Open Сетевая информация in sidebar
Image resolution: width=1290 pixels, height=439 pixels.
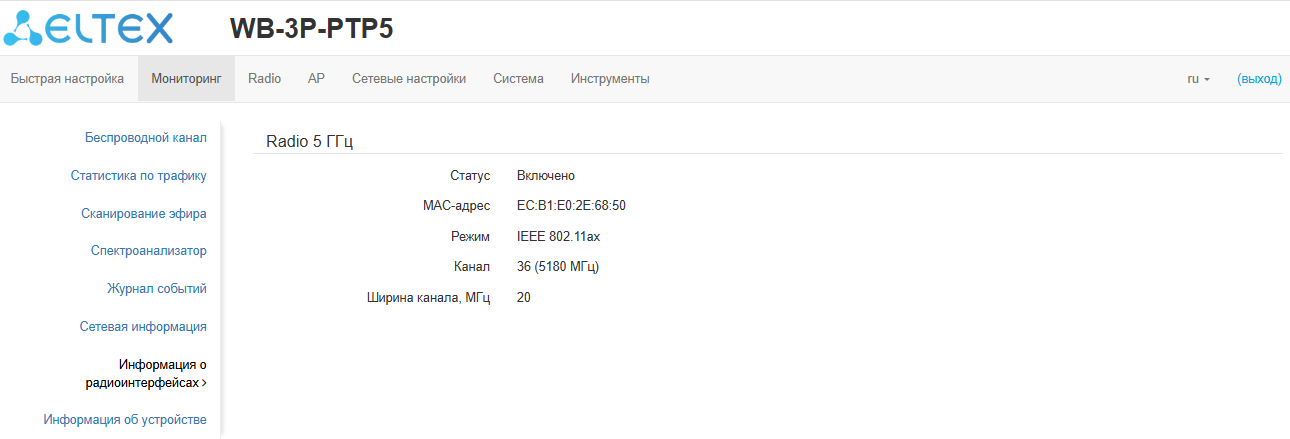click(143, 326)
